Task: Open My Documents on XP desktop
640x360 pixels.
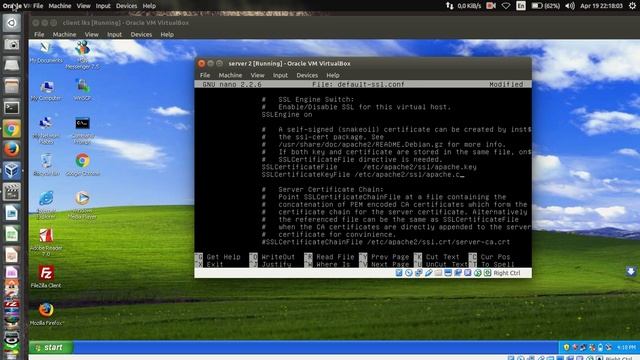Action: (46, 52)
